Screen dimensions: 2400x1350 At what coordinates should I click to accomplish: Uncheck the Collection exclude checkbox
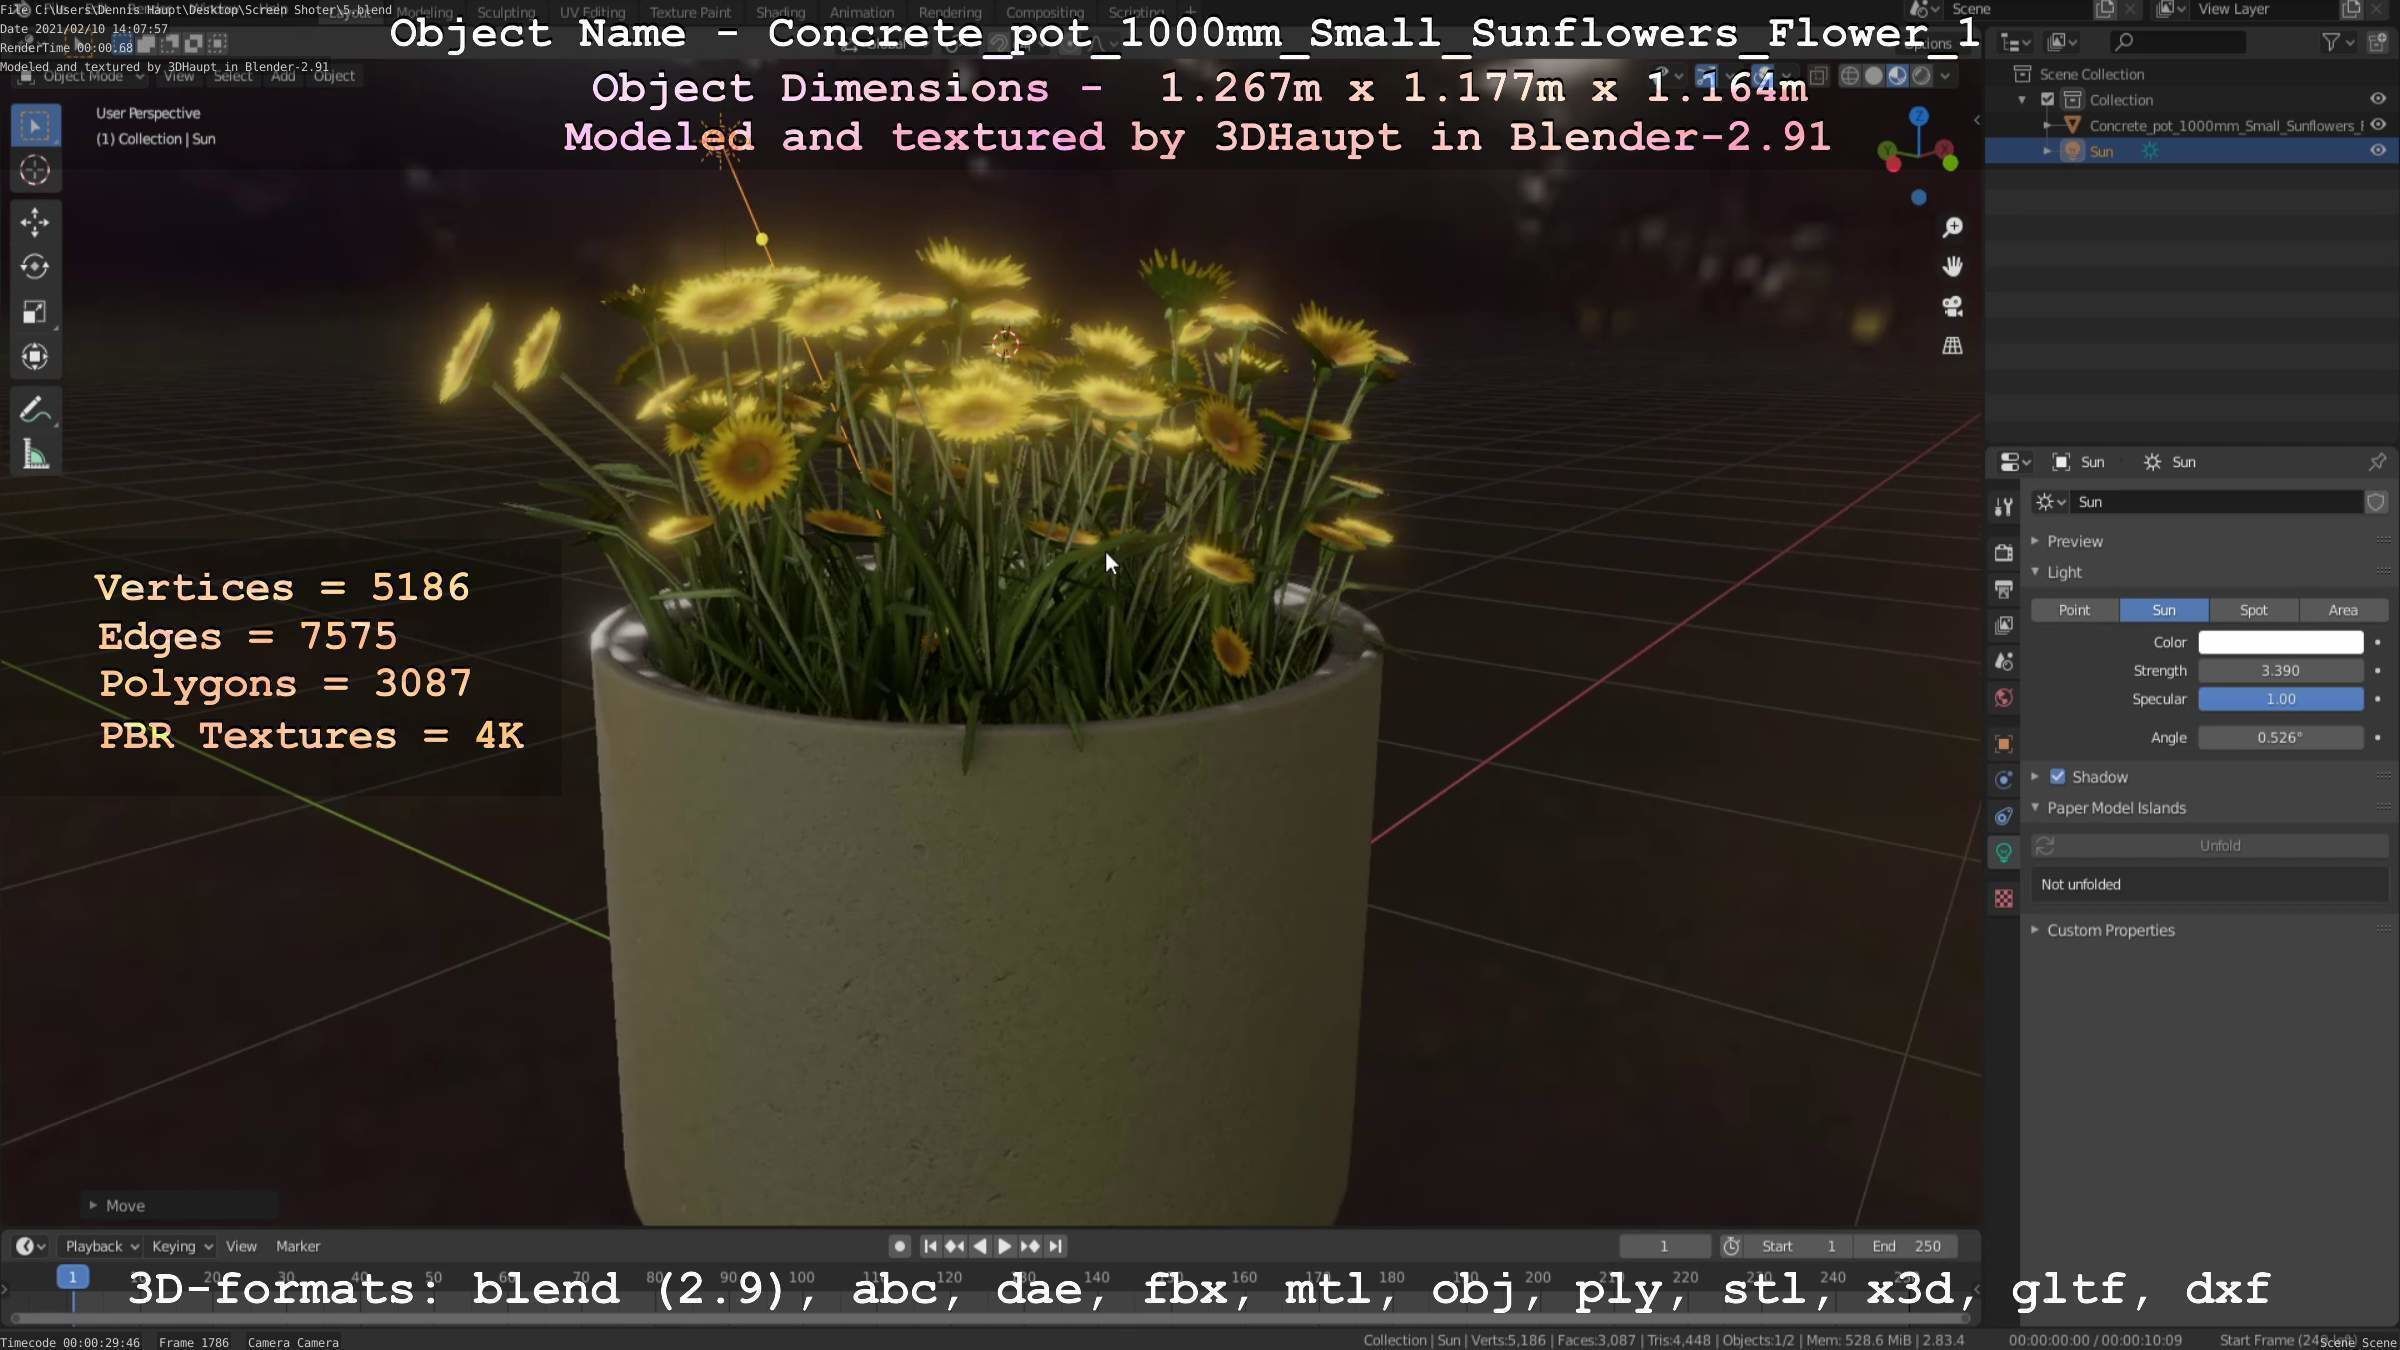[x=2047, y=100]
